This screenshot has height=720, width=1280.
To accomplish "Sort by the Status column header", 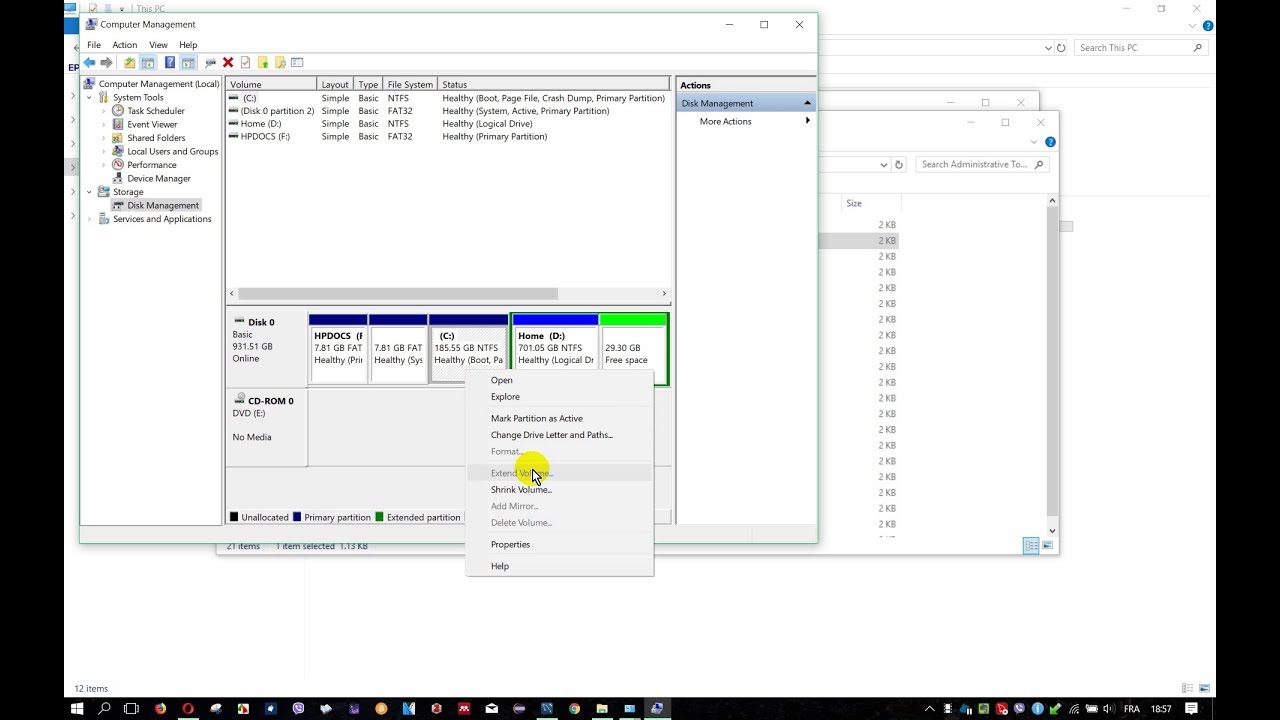I will point(554,85).
